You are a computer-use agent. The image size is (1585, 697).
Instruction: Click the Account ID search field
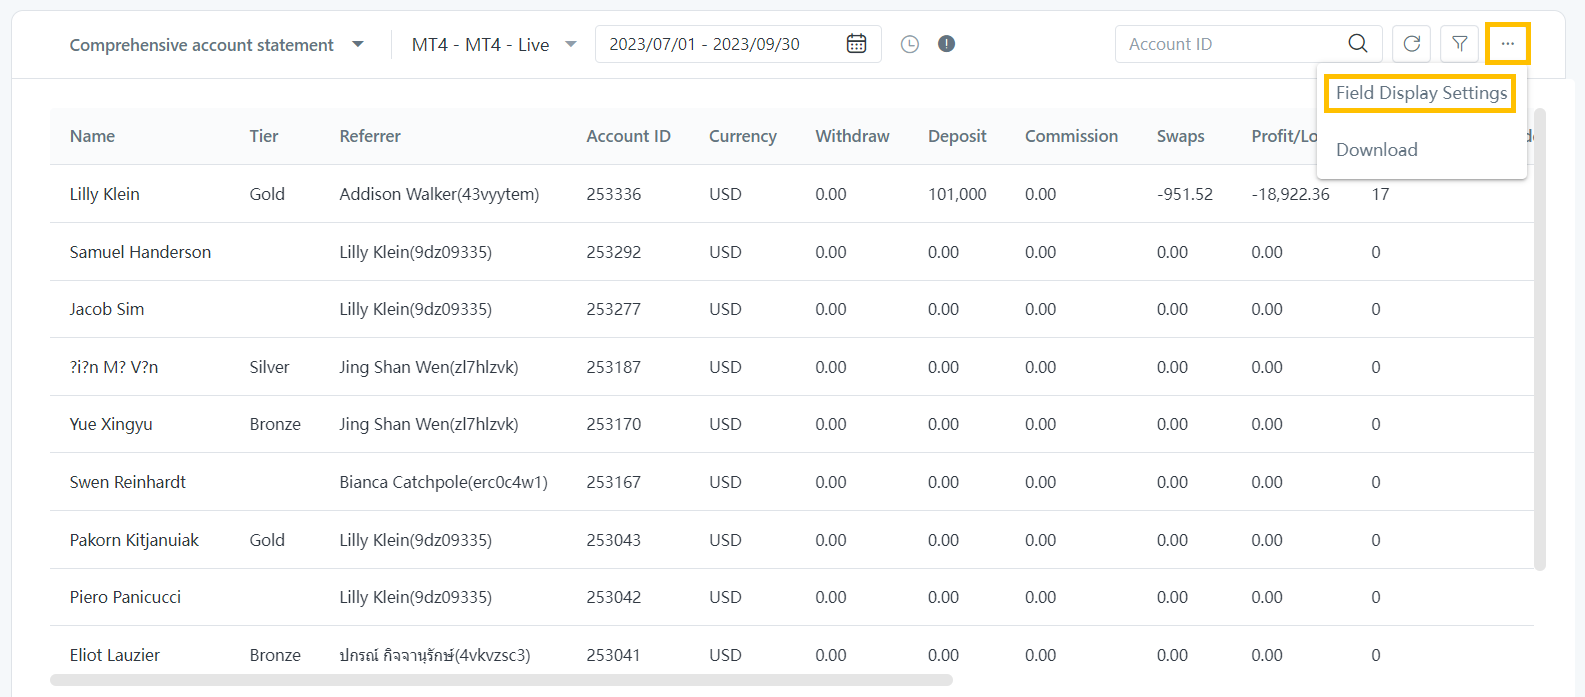pyautogui.click(x=1230, y=44)
